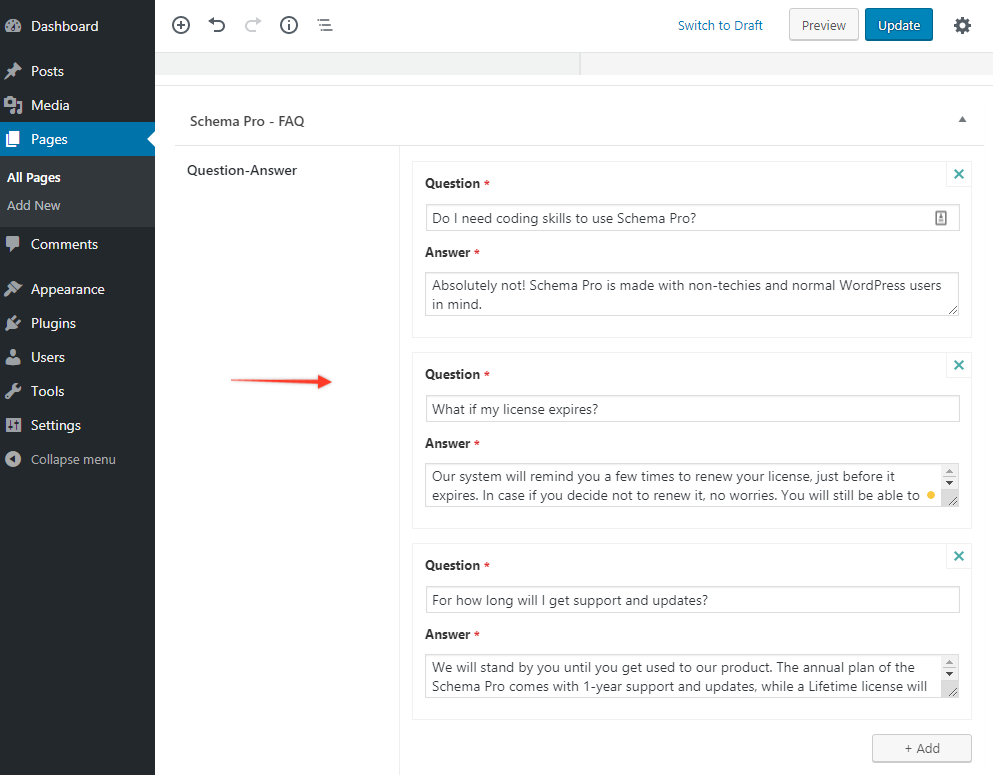
Task: Click the Update button
Action: pyautogui.click(x=898, y=25)
